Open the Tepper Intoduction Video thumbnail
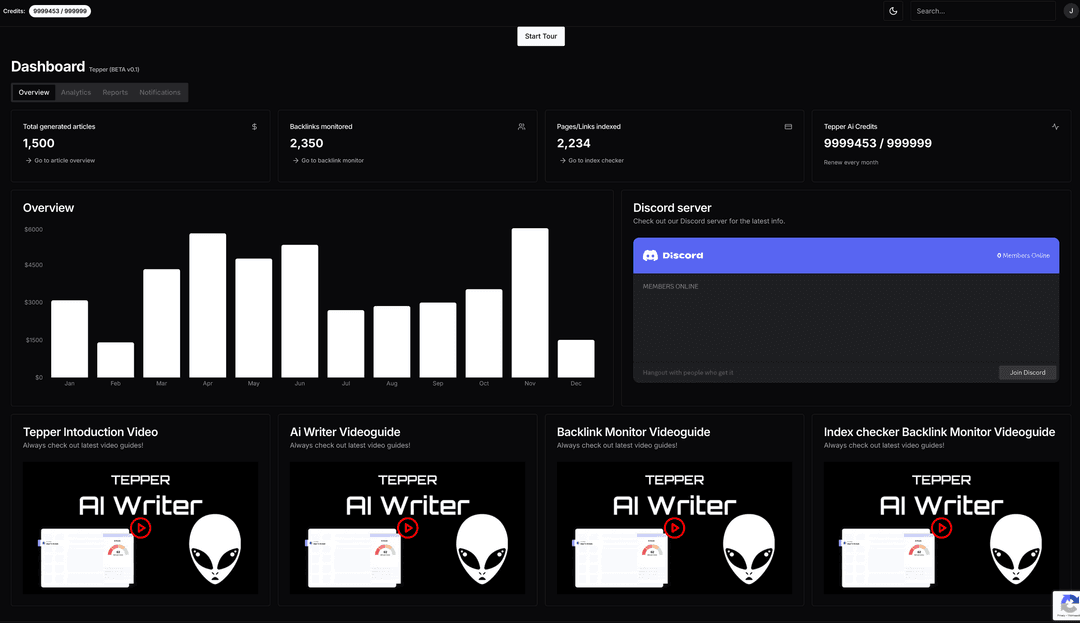This screenshot has width=1080, height=623. 141,528
